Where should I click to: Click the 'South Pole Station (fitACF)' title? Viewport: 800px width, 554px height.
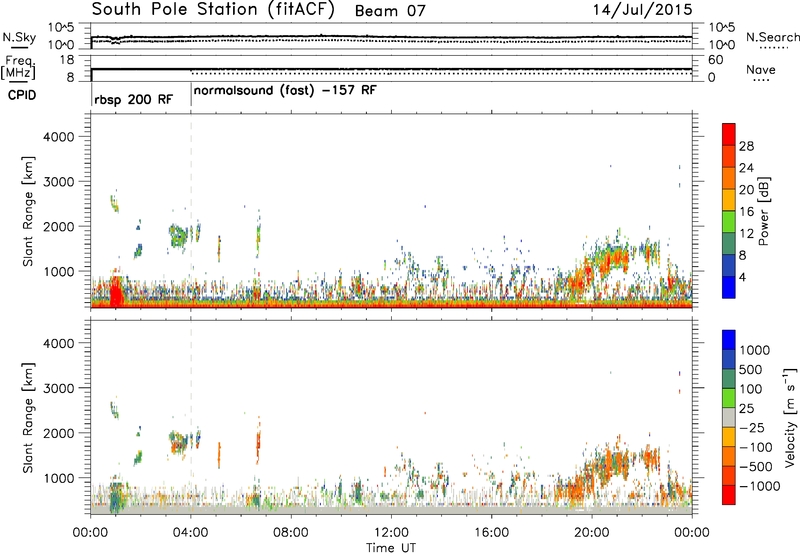tap(213, 10)
